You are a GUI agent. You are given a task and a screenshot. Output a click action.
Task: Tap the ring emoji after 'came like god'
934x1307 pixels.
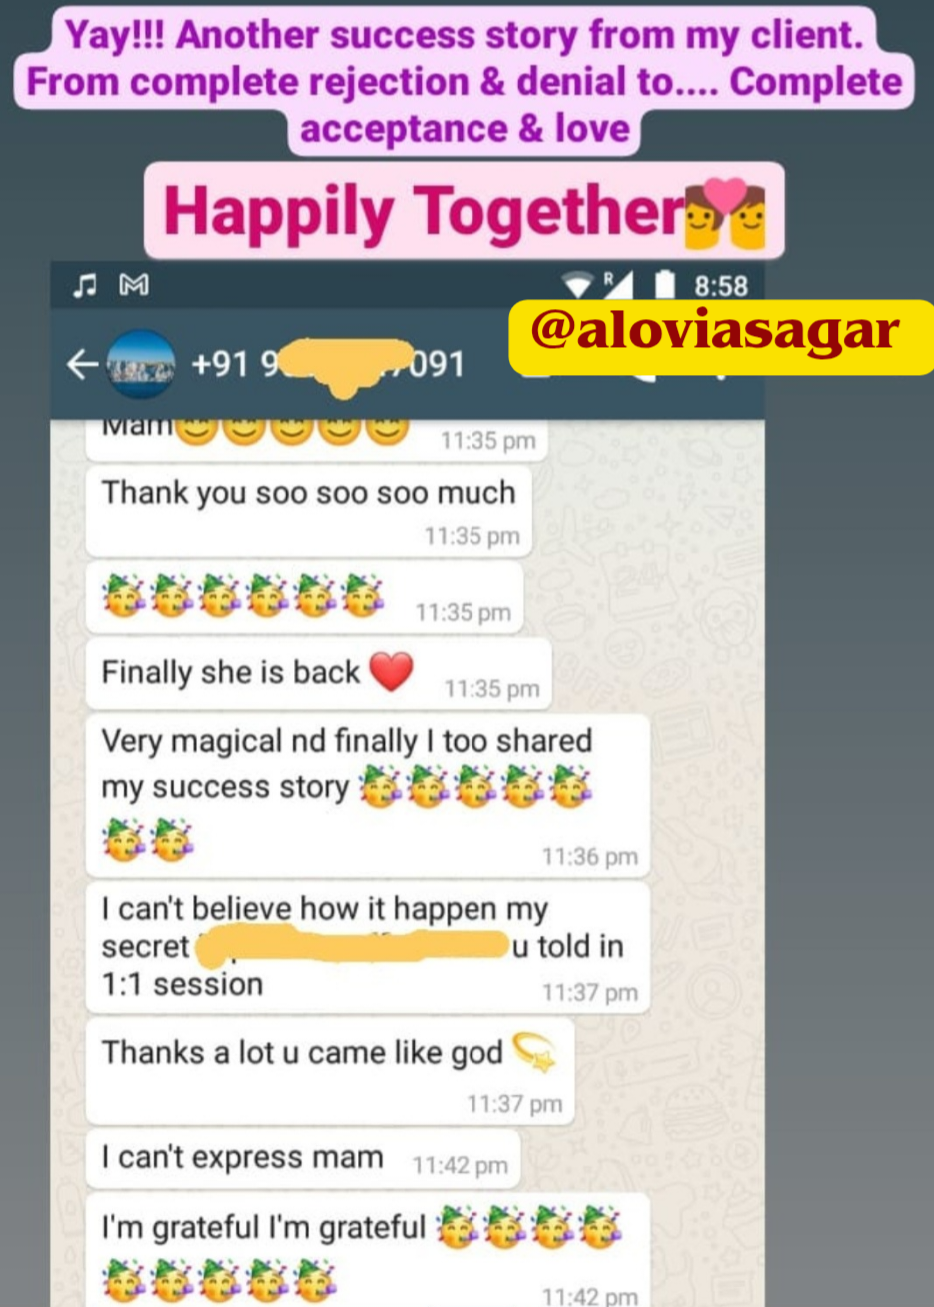(x=534, y=1052)
